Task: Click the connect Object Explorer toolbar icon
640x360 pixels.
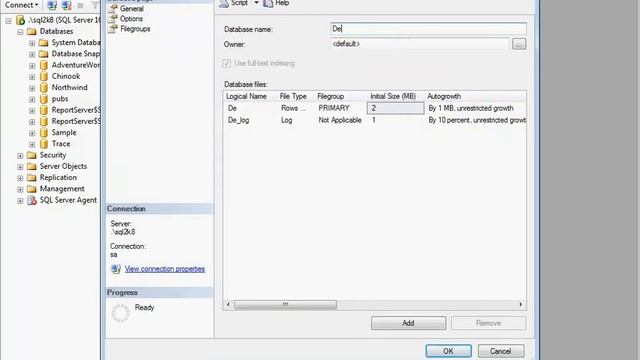Action: coord(52,5)
